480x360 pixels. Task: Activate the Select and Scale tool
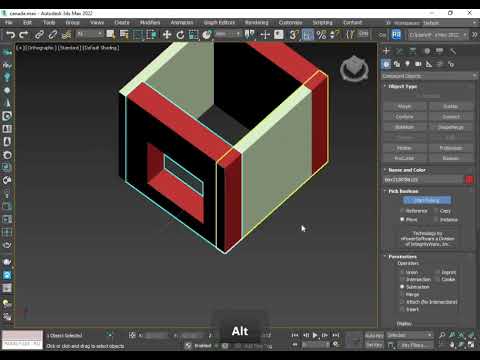point(193,35)
